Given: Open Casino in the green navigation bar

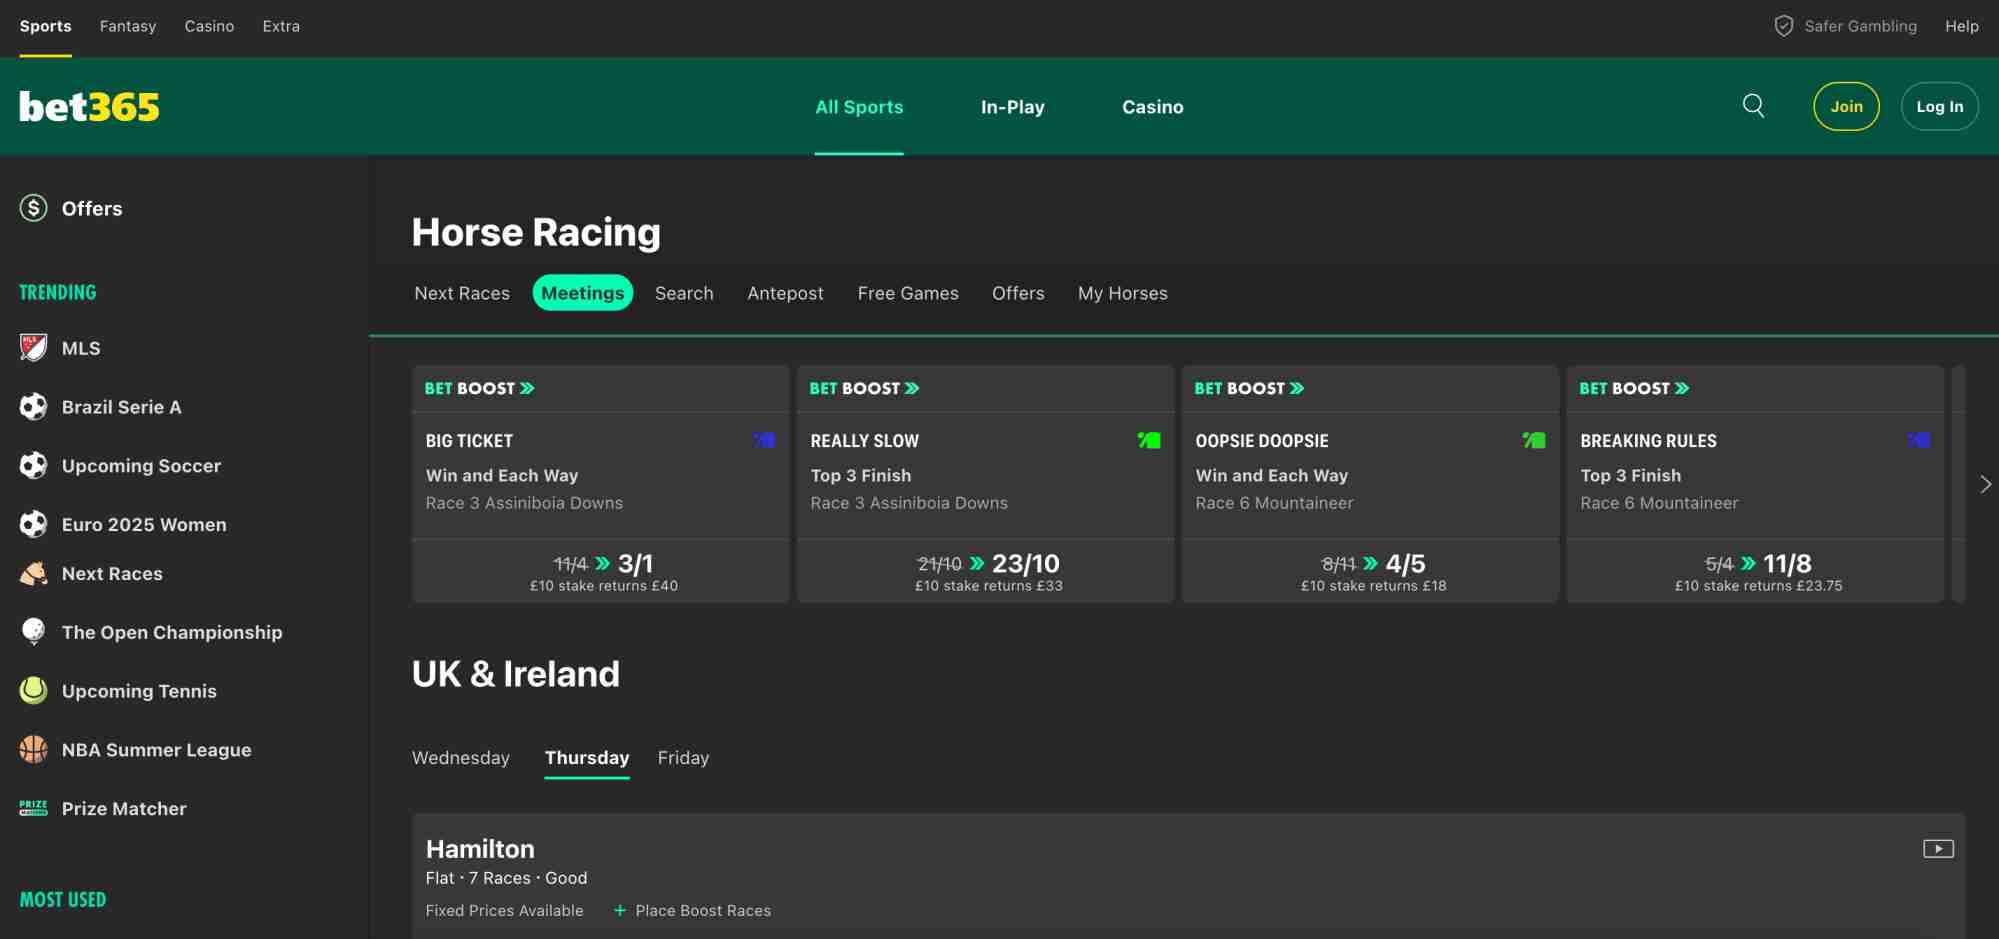Looking at the screenshot, I should click(1152, 107).
